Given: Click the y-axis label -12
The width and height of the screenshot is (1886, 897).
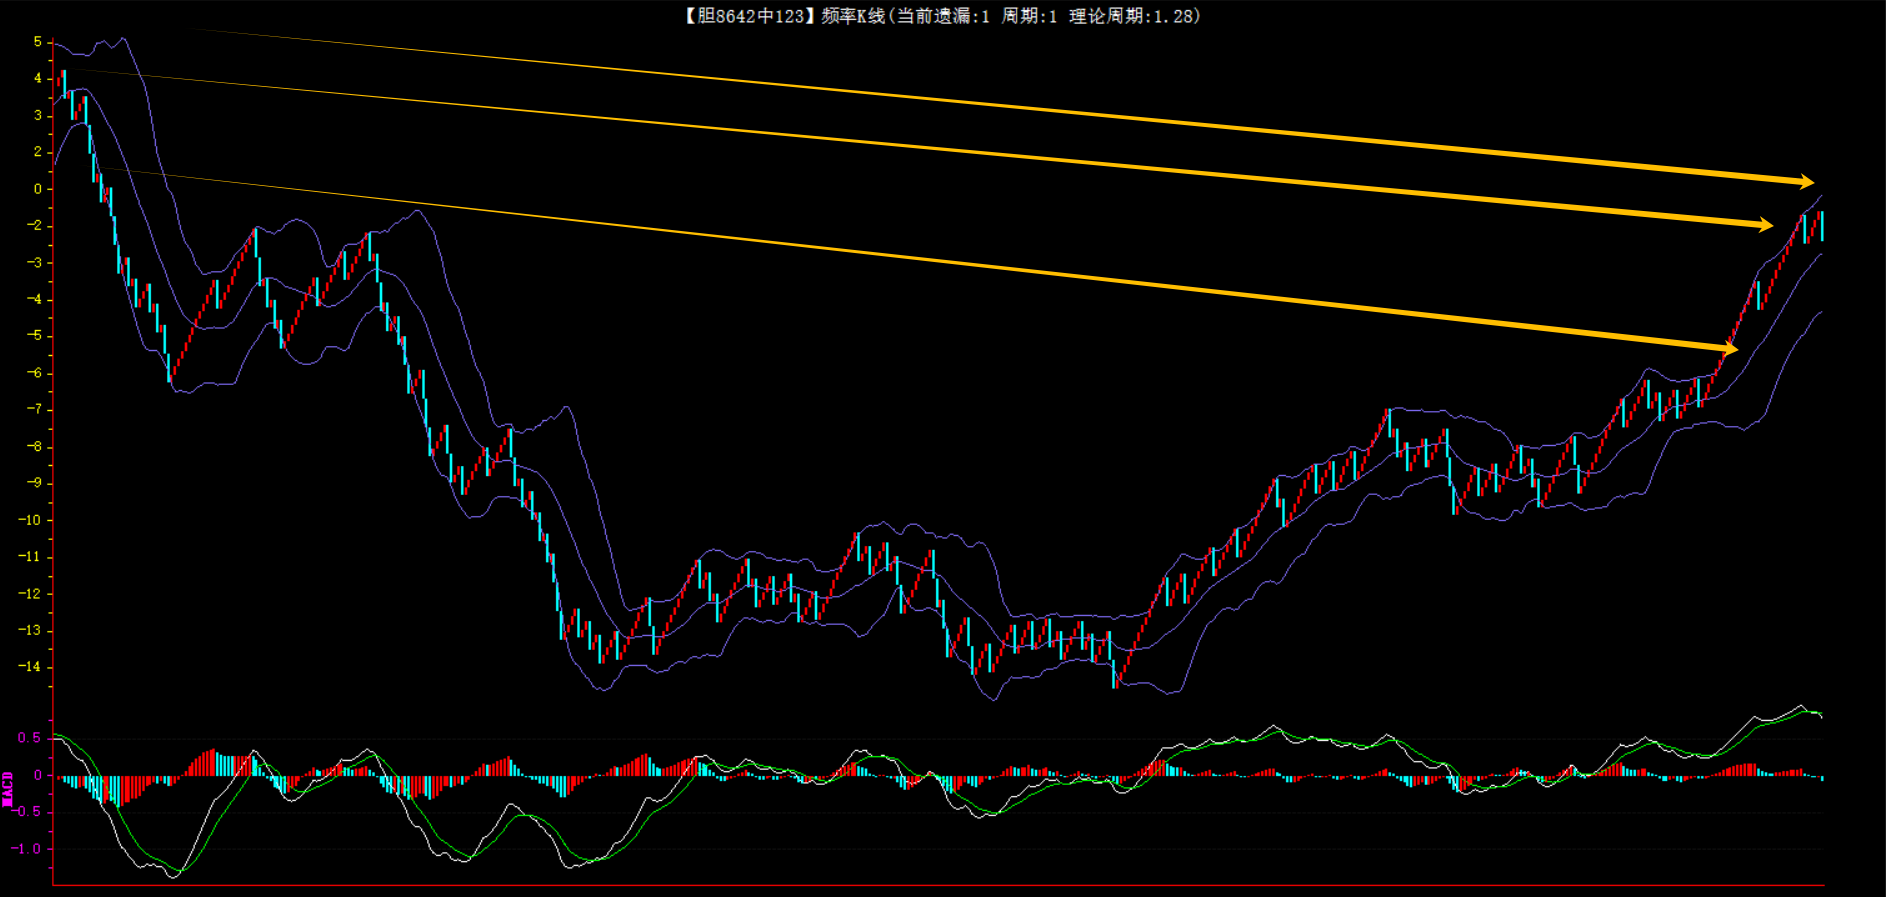Looking at the screenshot, I should (30, 594).
